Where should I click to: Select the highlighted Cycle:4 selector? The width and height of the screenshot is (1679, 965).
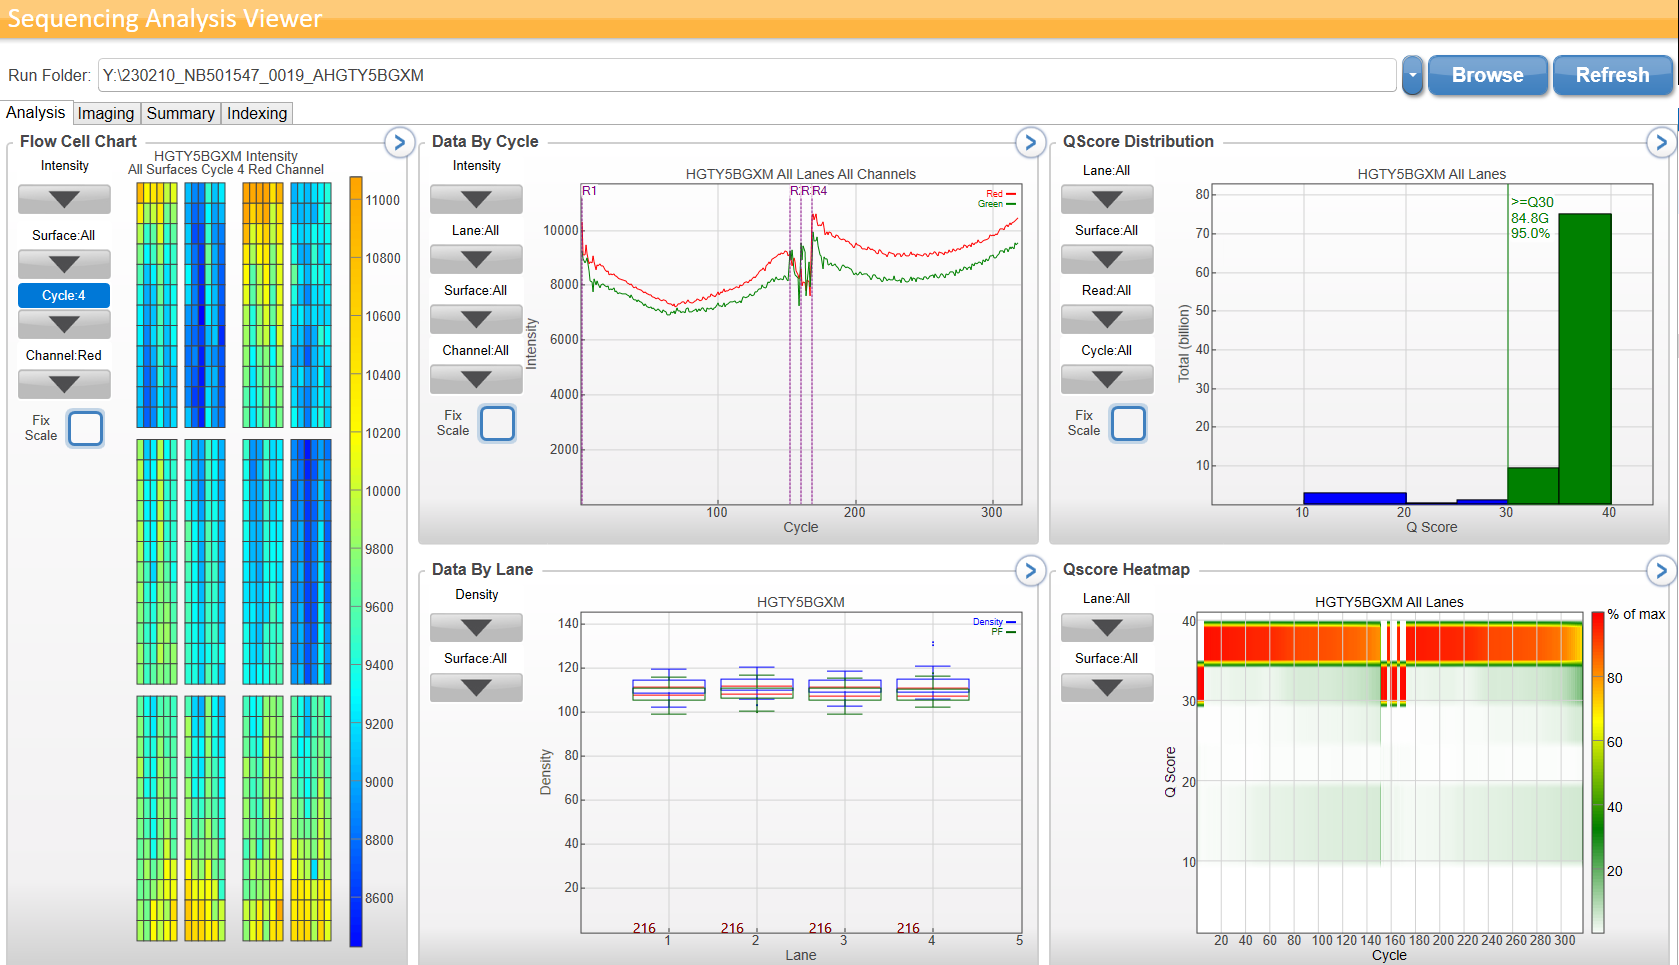click(x=64, y=295)
